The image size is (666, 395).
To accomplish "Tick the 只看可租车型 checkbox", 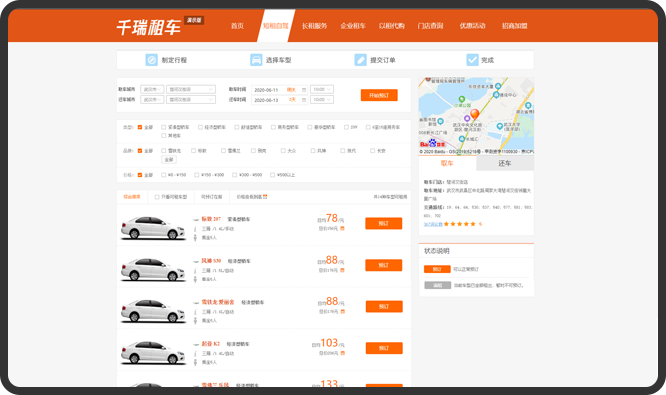I will coord(157,197).
